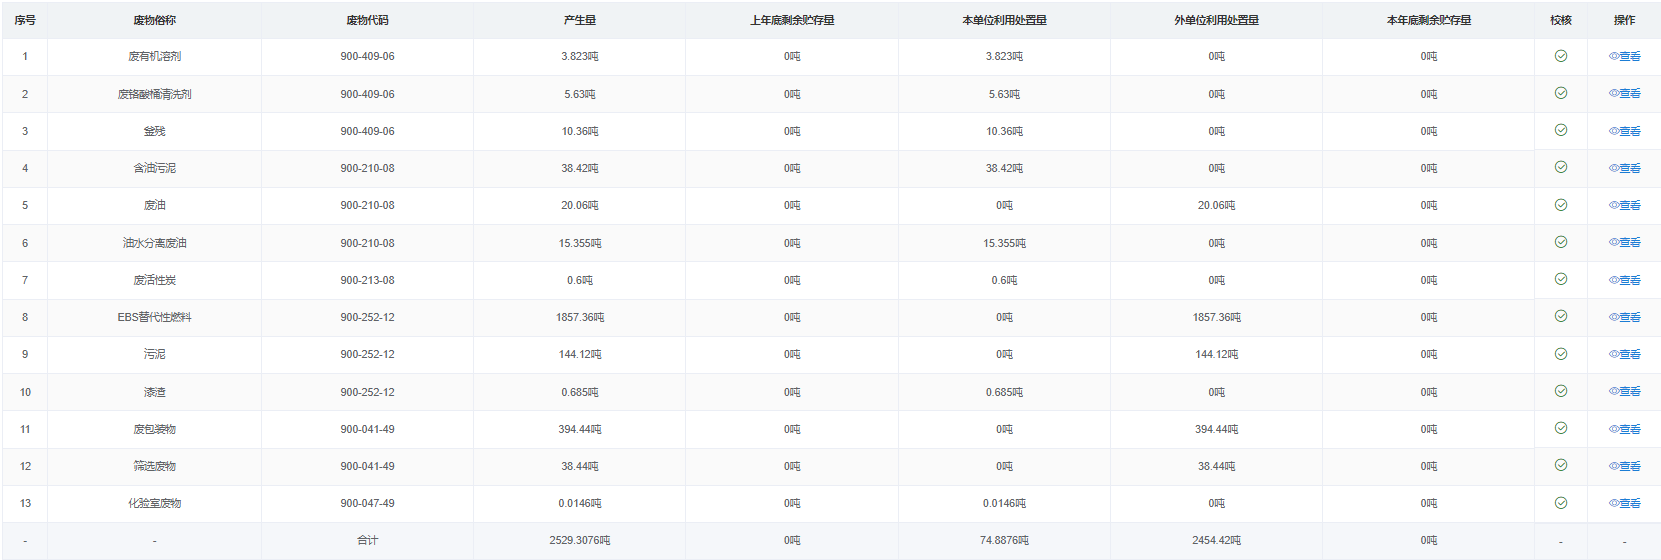This screenshot has width=1661, height=560.
Task: Click the 查看 link in row 2
Action: [1625, 94]
